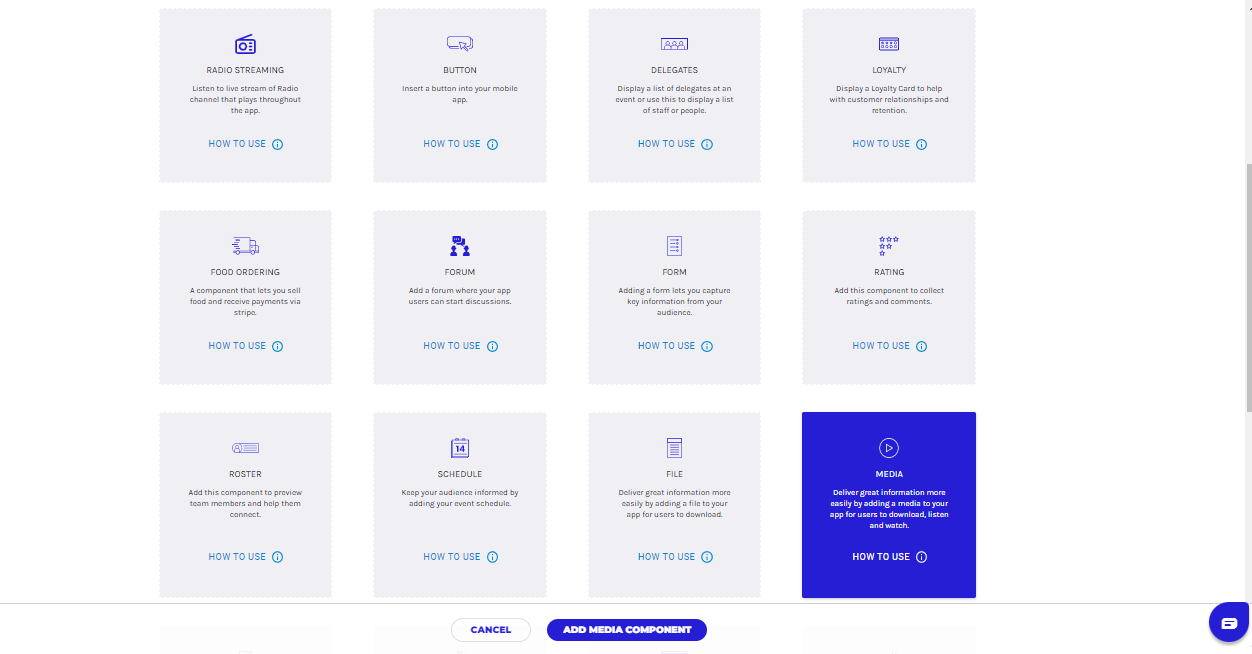This screenshot has height=654, width=1252.
Task: Click the File component icon
Action: click(x=674, y=448)
